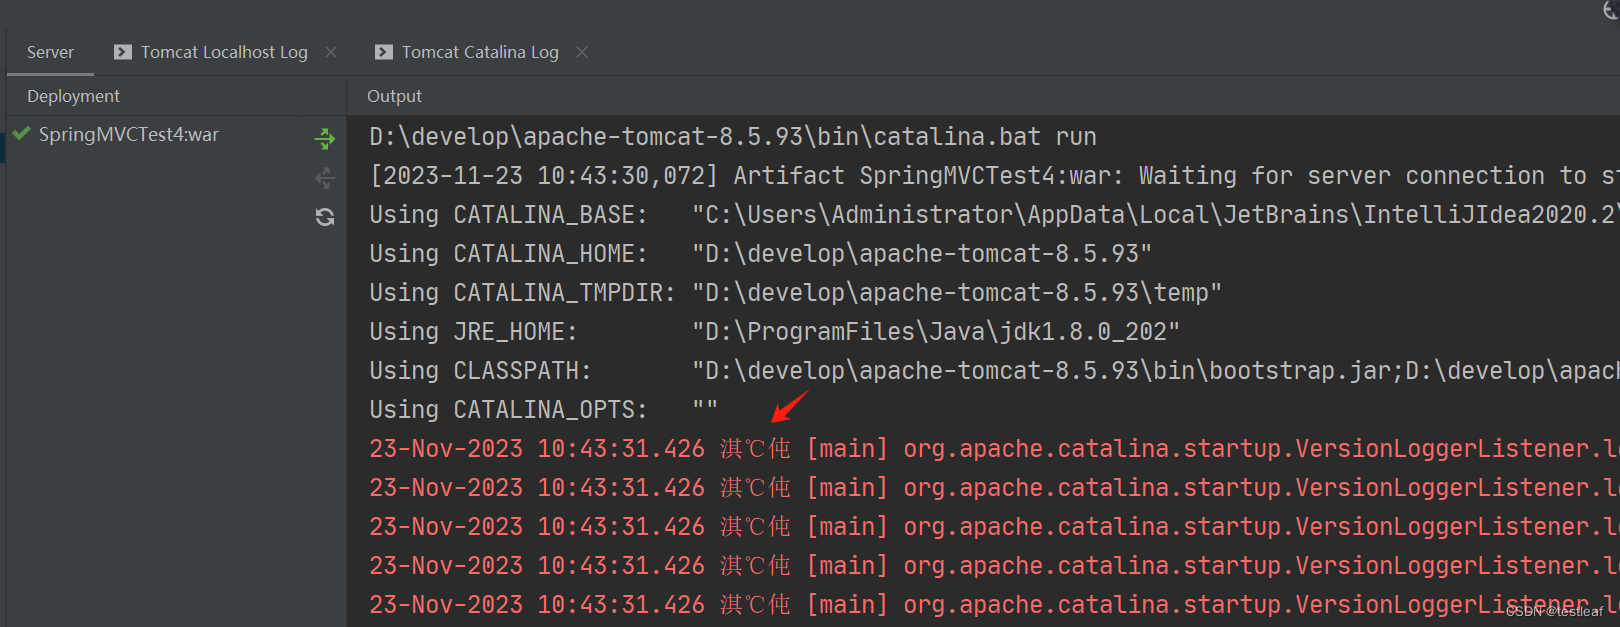Close the Tomcat Catalina Log tab

(x=582, y=52)
